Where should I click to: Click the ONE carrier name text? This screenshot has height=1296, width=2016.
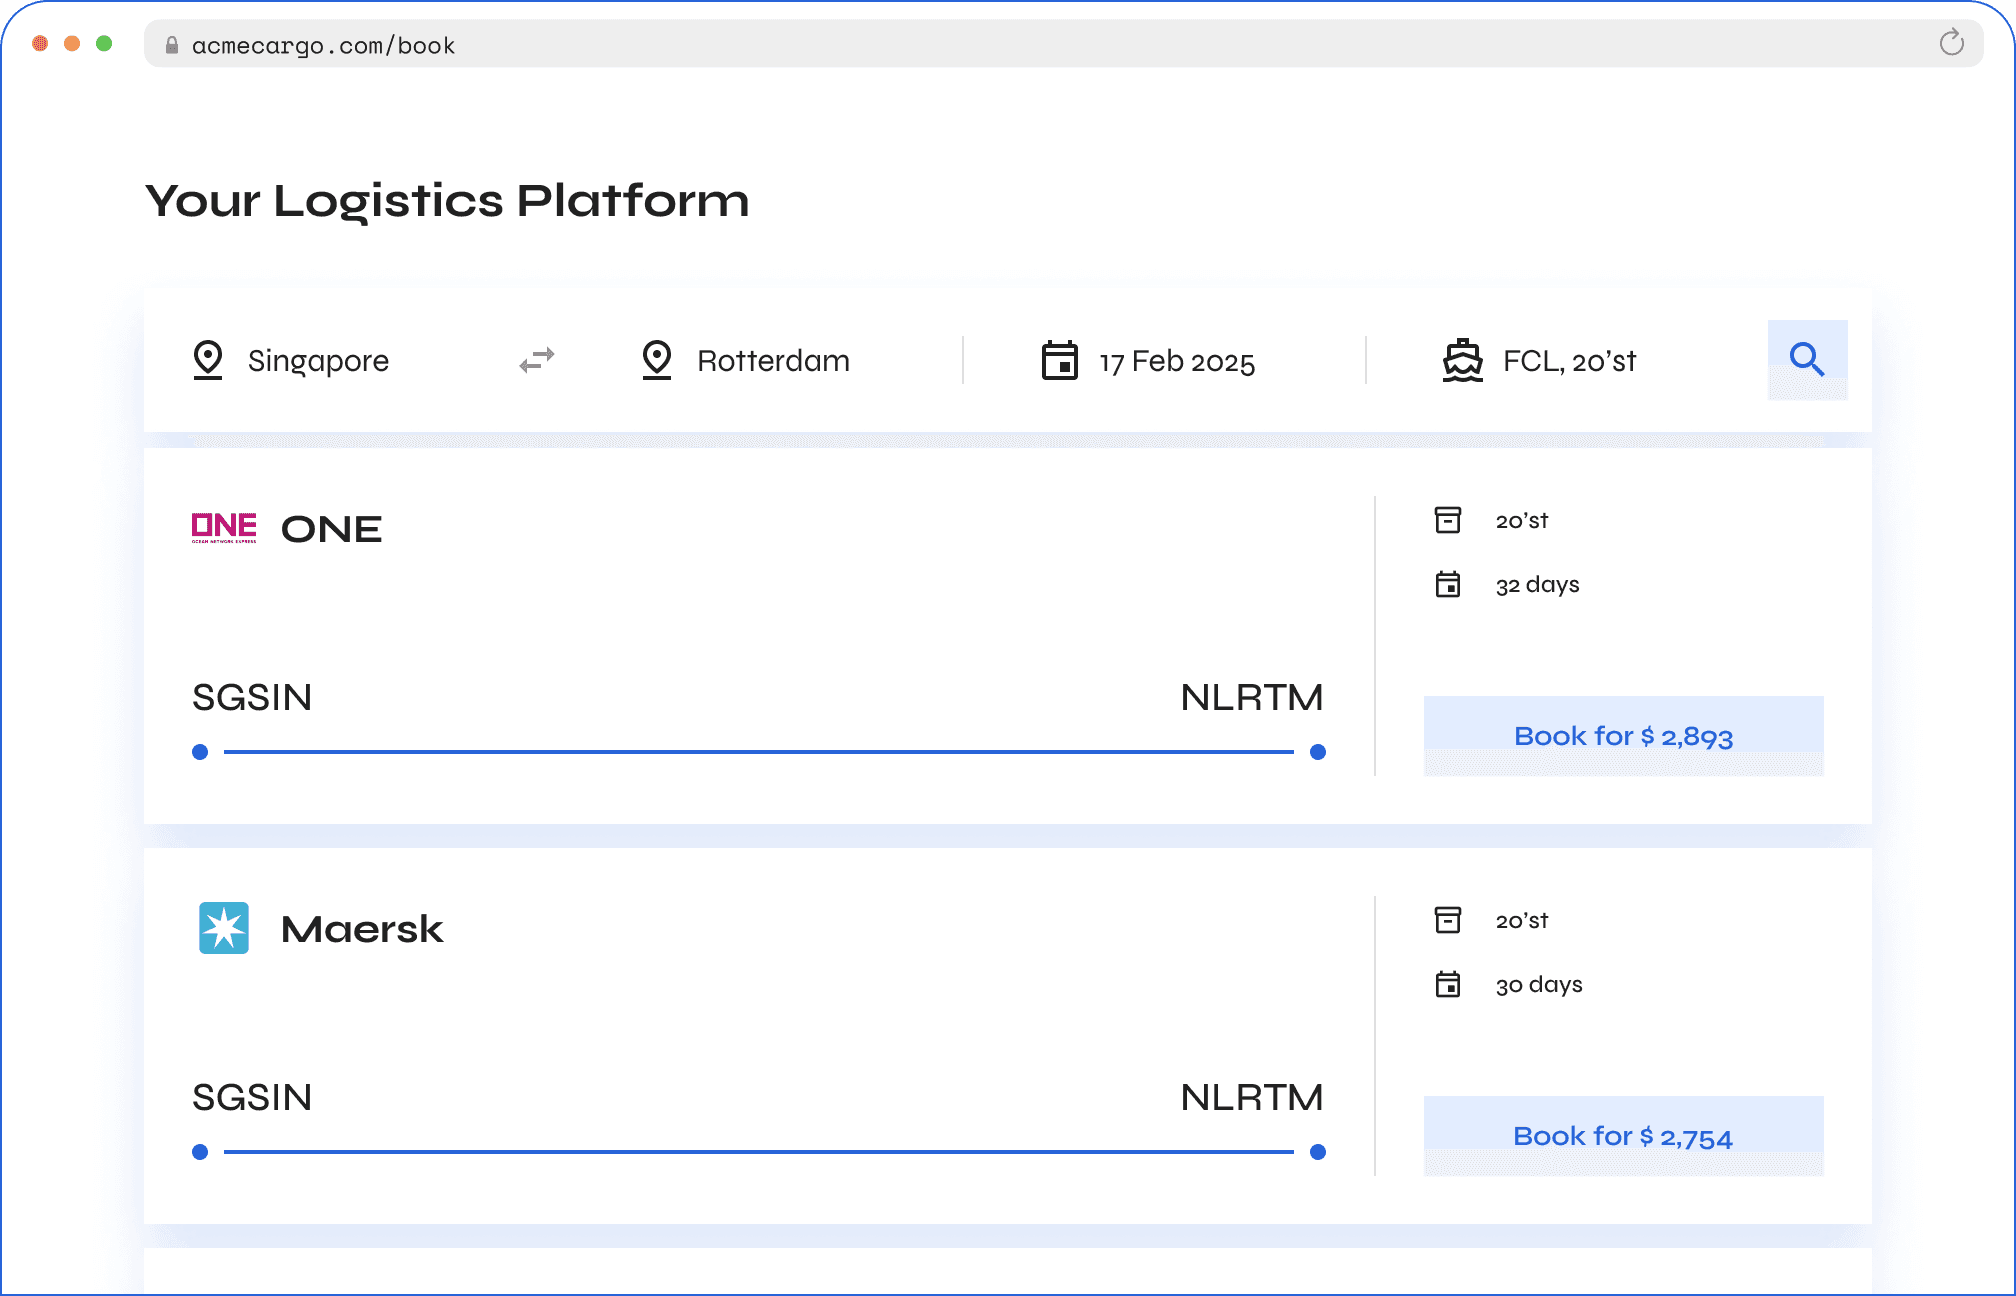tap(332, 529)
